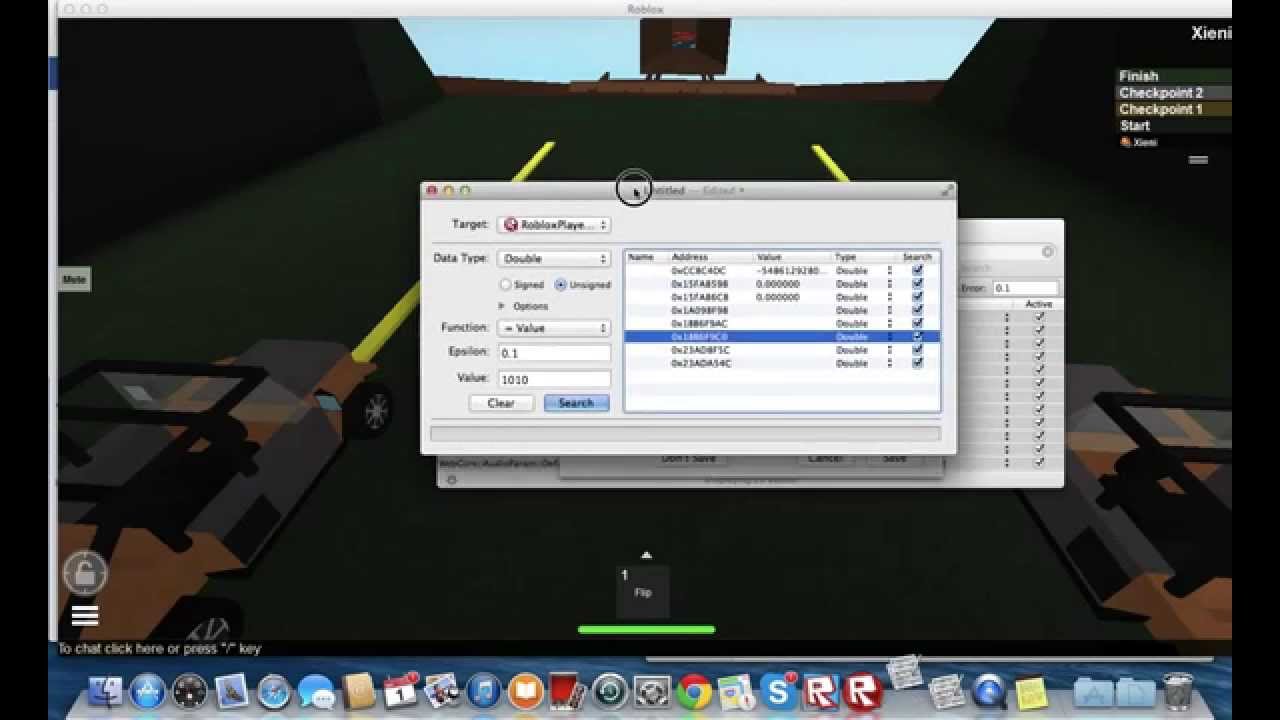1280x720 pixels.
Task: Open the Roblox hamburger menu icon
Action: (85, 616)
